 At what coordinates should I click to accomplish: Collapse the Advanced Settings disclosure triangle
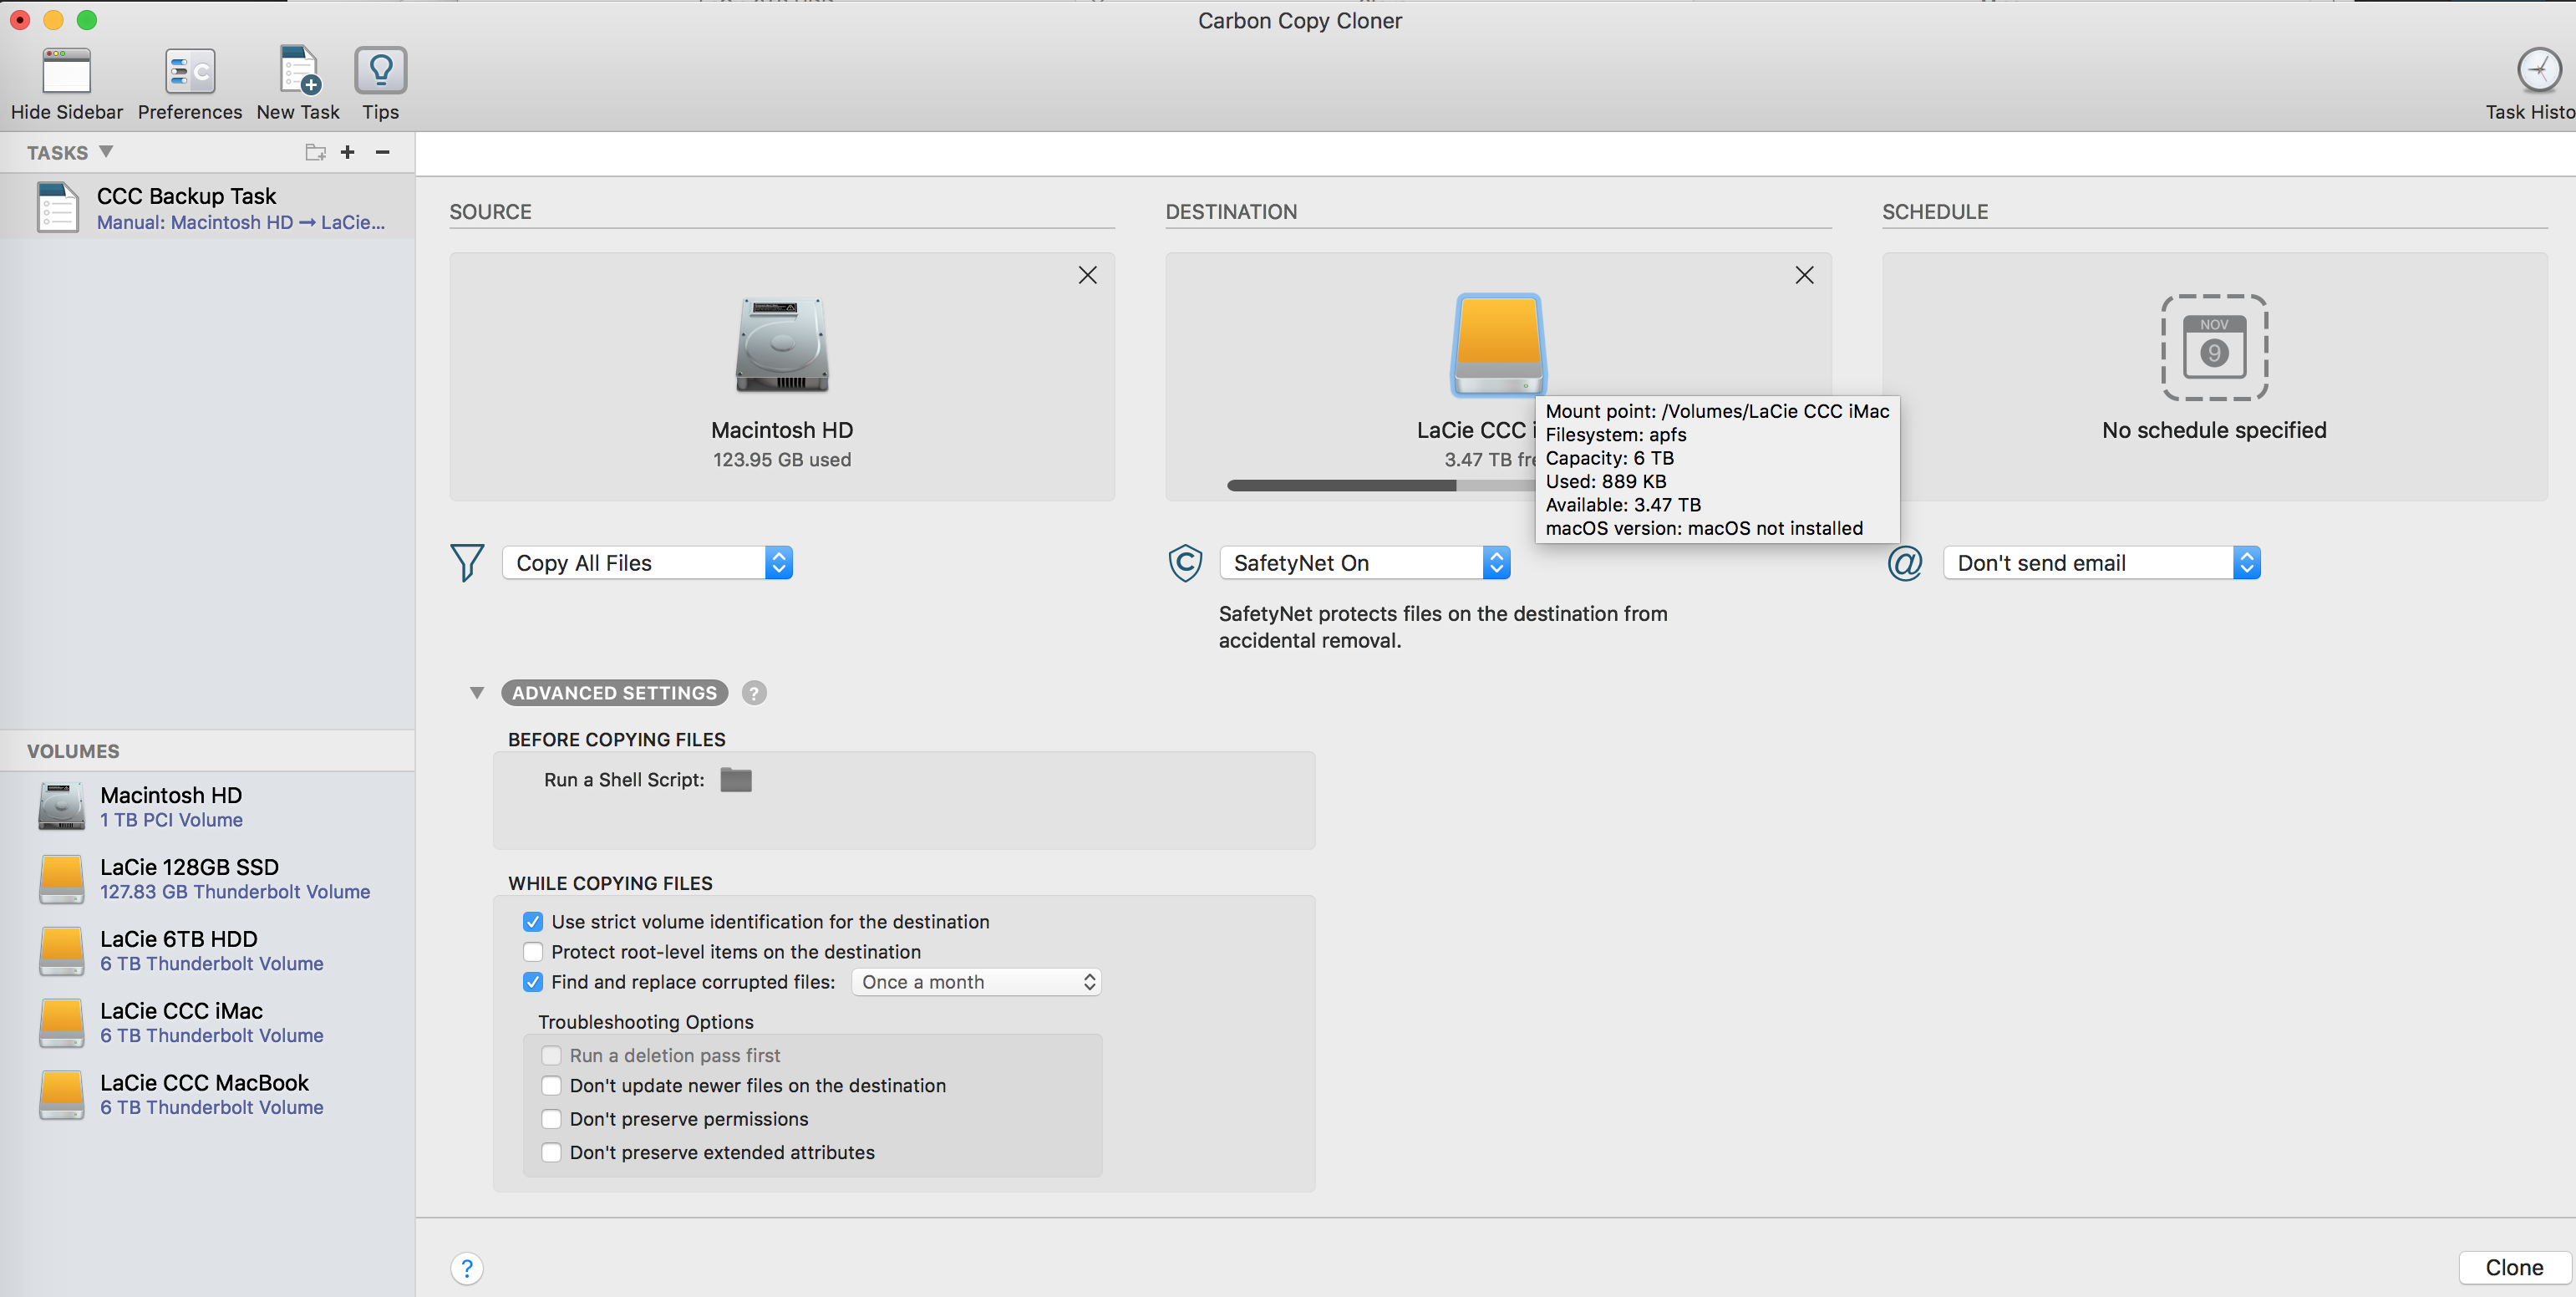click(x=477, y=693)
